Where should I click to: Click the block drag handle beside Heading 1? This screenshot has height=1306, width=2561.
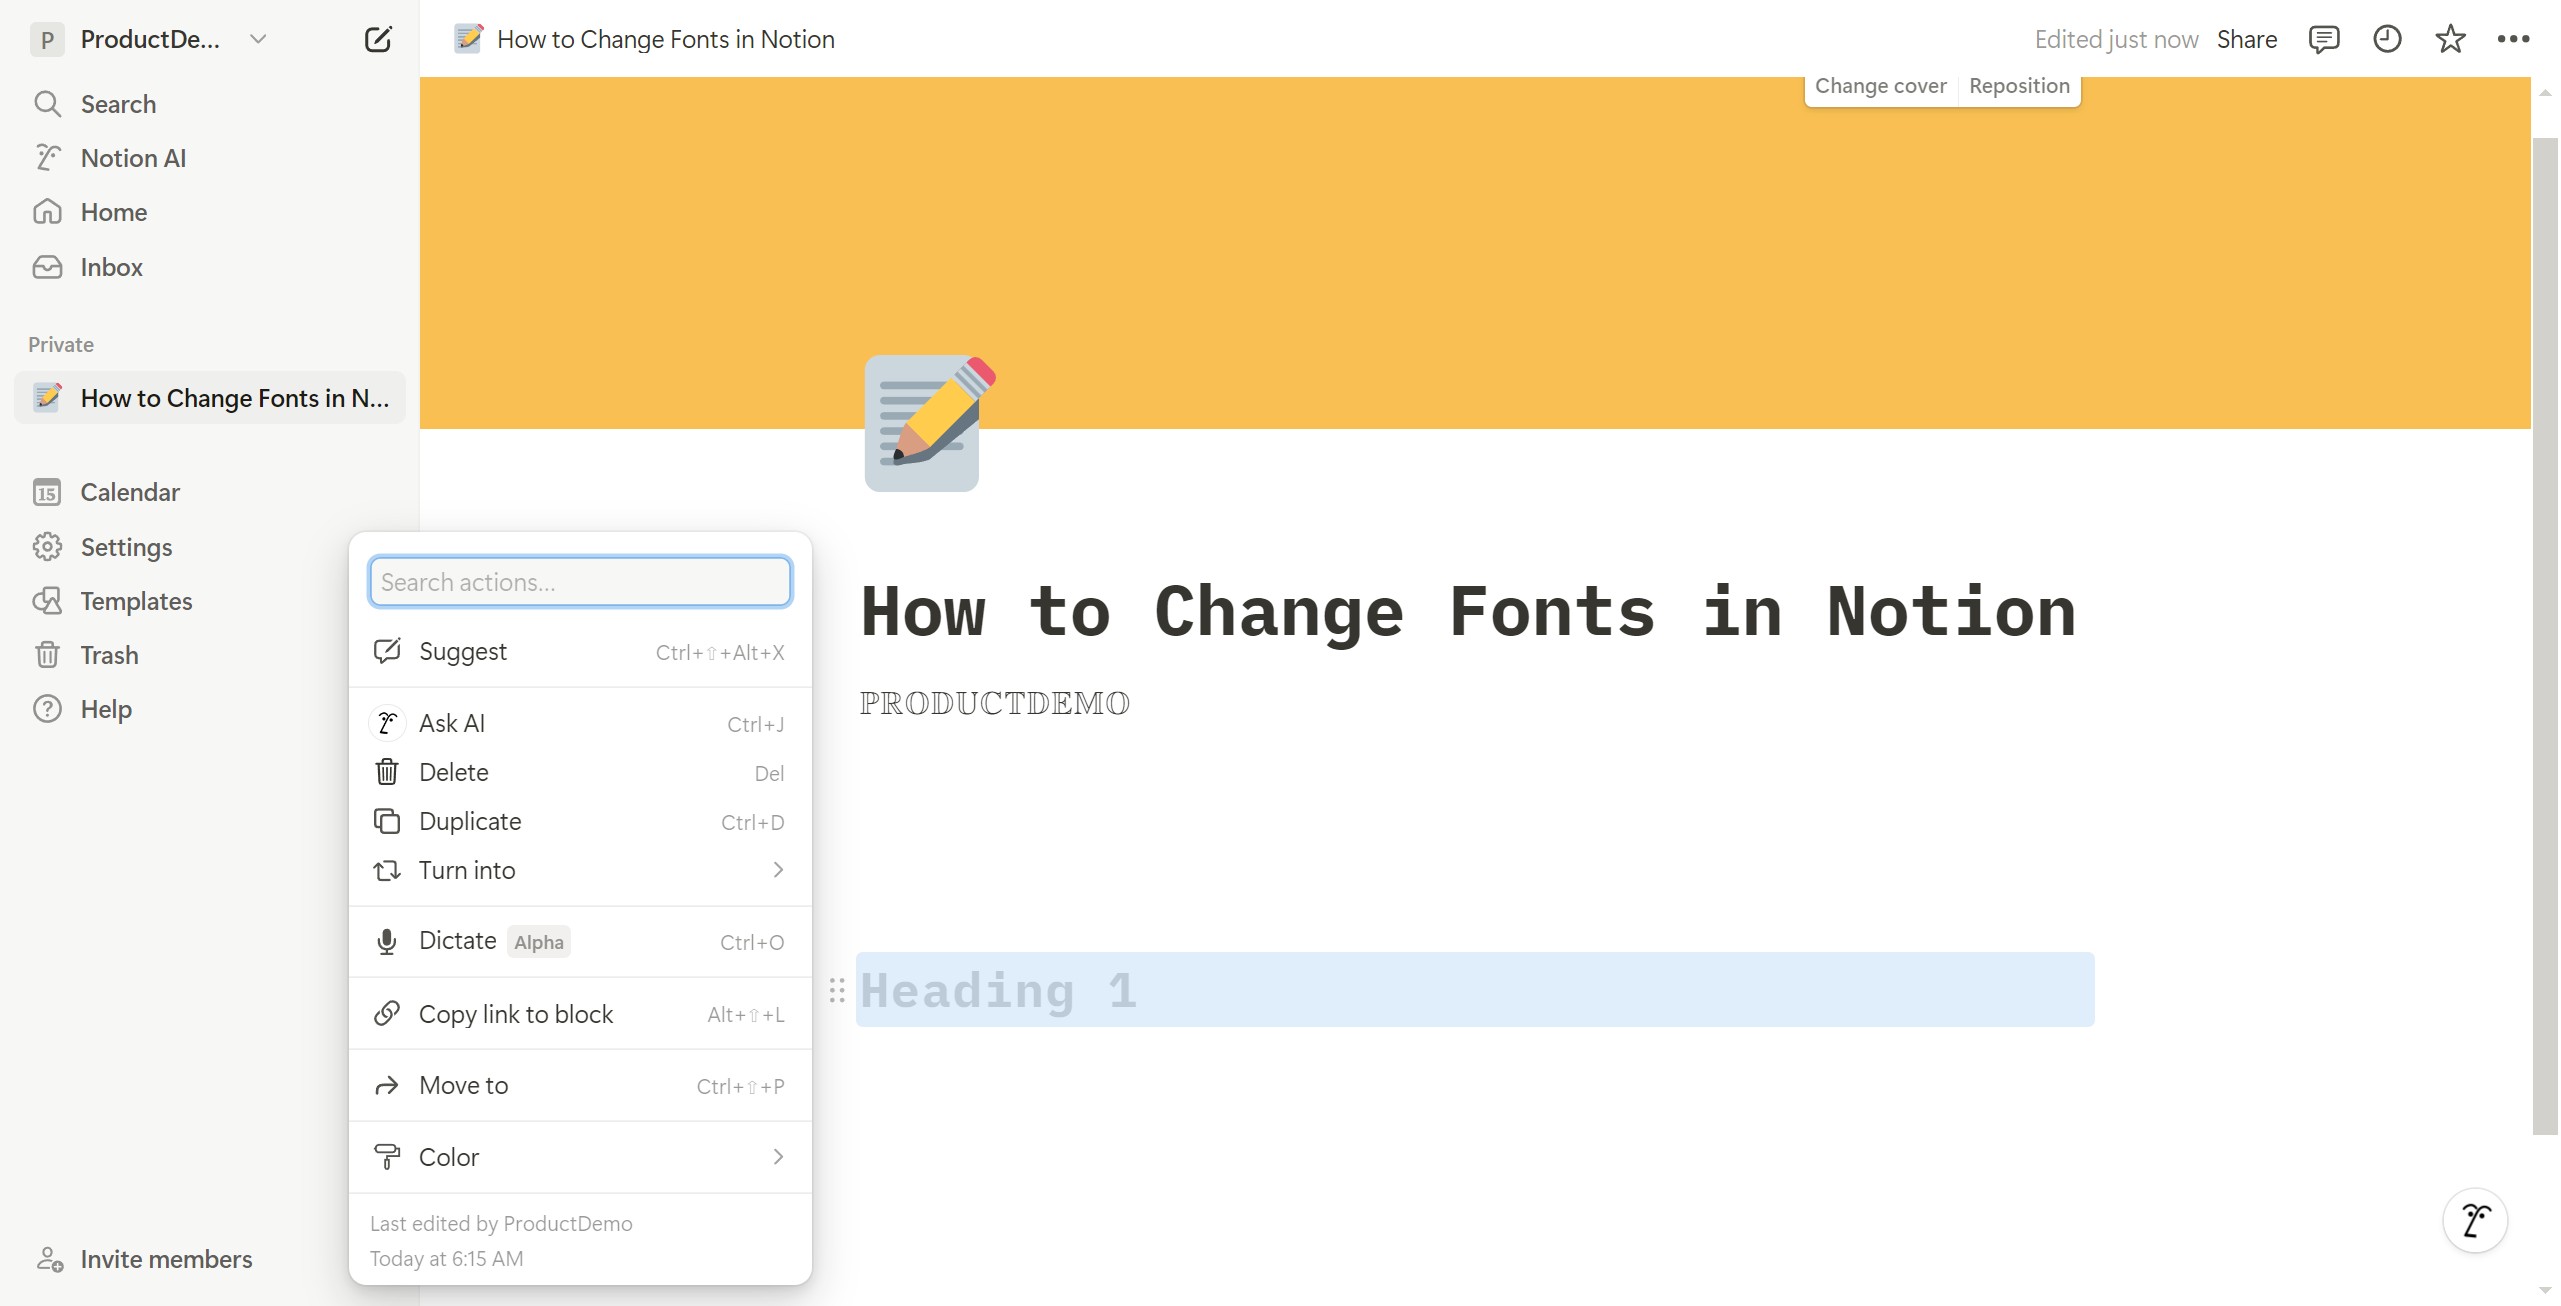tap(837, 991)
